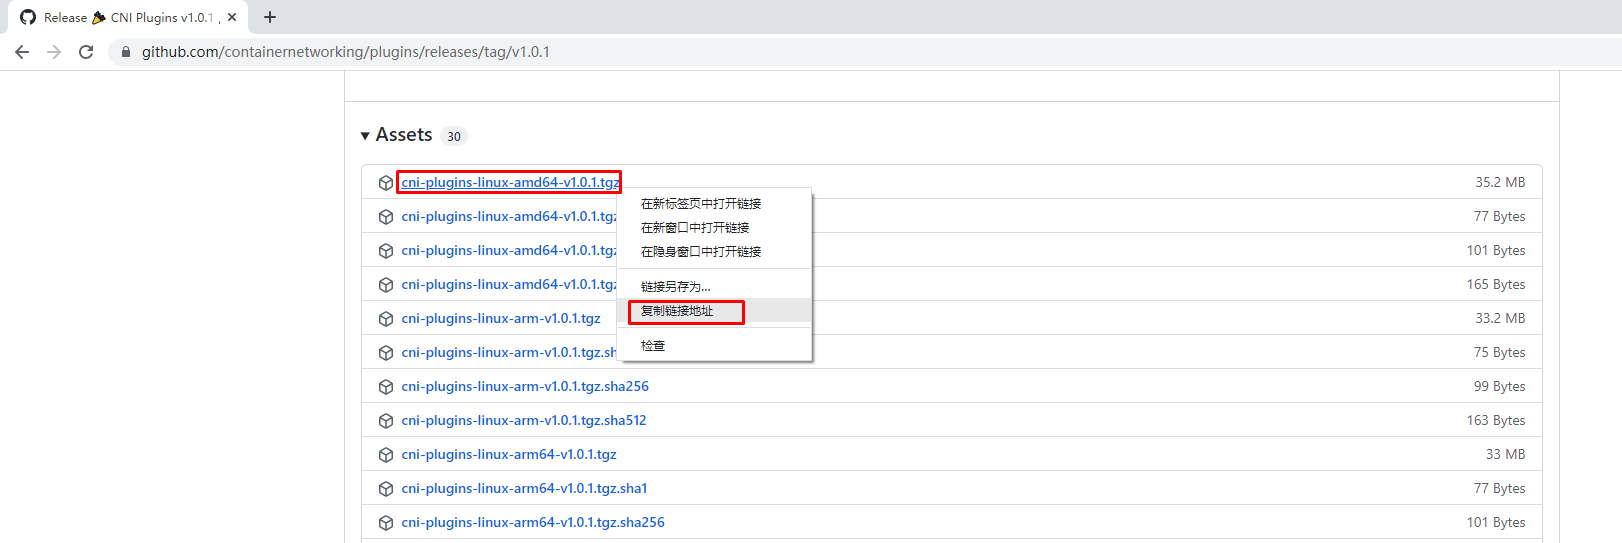This screenshot has width=1622, height=543.
Task: Click '链接另存为...' in the context menu
Action: (676, 287)
